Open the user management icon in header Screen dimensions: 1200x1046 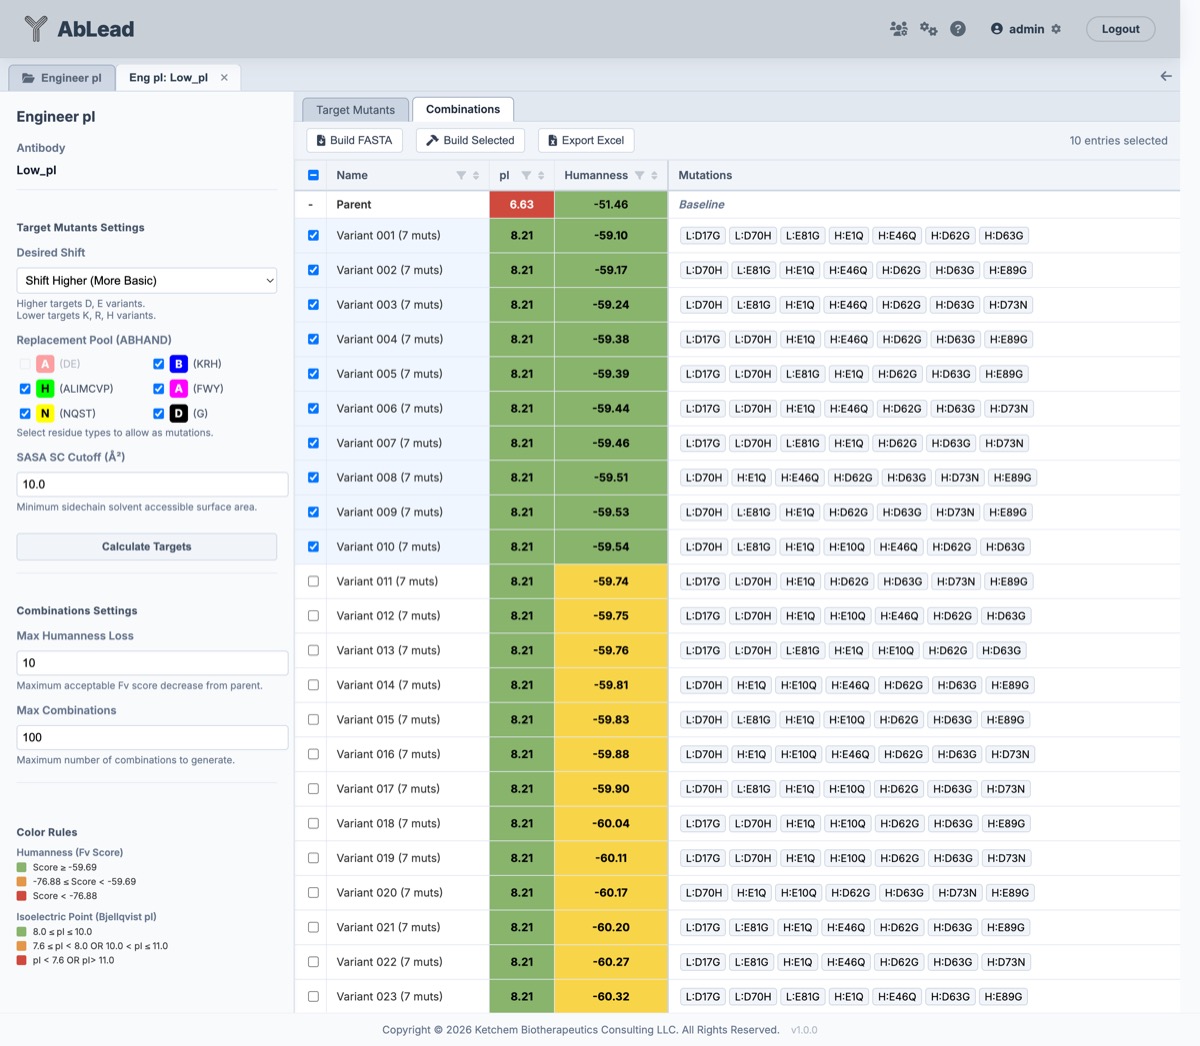point(898,29)
